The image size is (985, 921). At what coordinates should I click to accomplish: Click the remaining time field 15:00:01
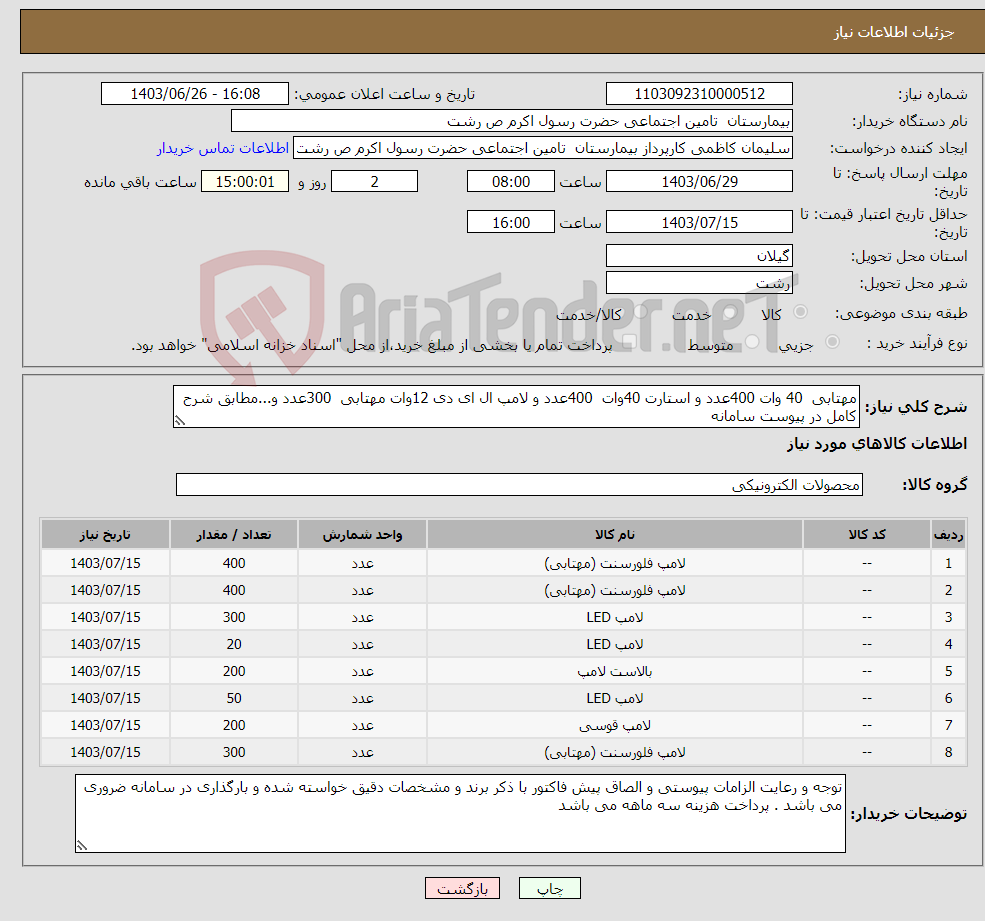coord(245,182)
